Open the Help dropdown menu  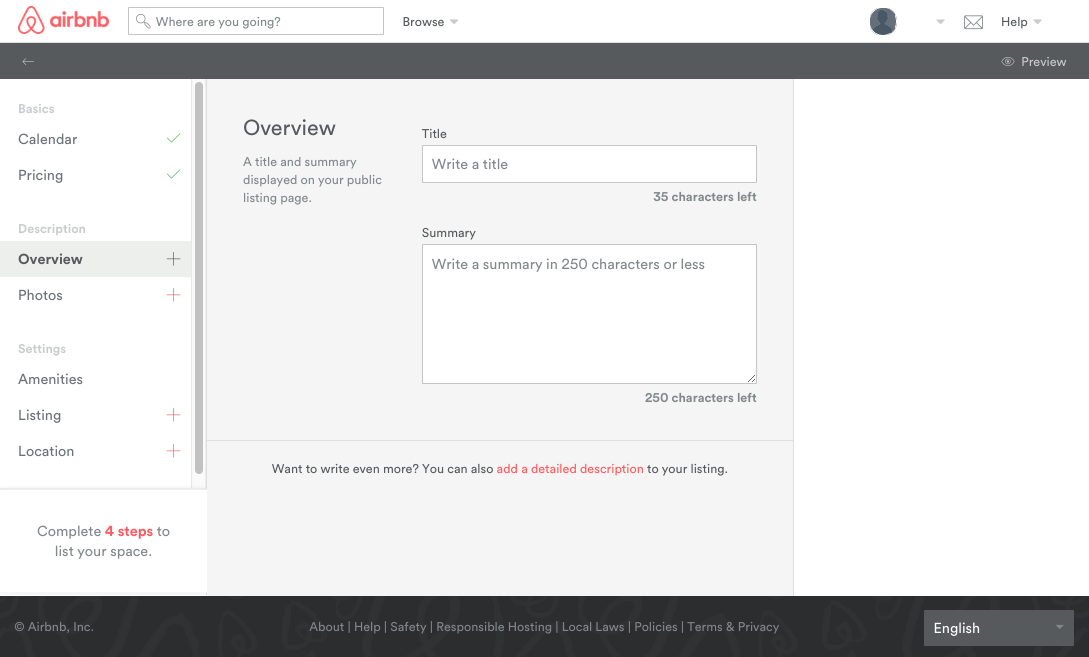(1020, 21)
